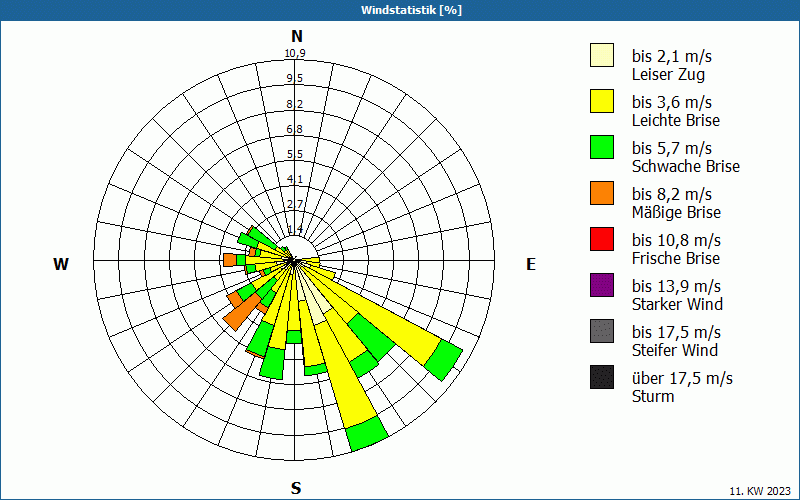This screenshot has width=800, height=500.
Task: Click the '11. KW 2023' date text
Action: click(760, 491)
